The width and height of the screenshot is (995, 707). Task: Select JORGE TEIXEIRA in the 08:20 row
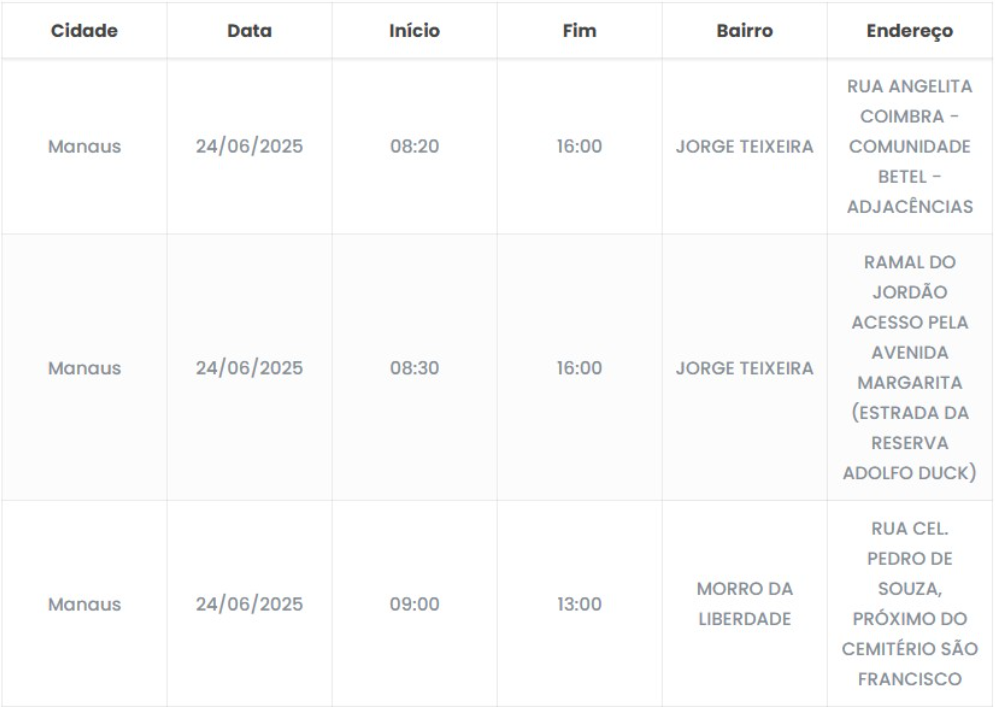click(744, 147)
